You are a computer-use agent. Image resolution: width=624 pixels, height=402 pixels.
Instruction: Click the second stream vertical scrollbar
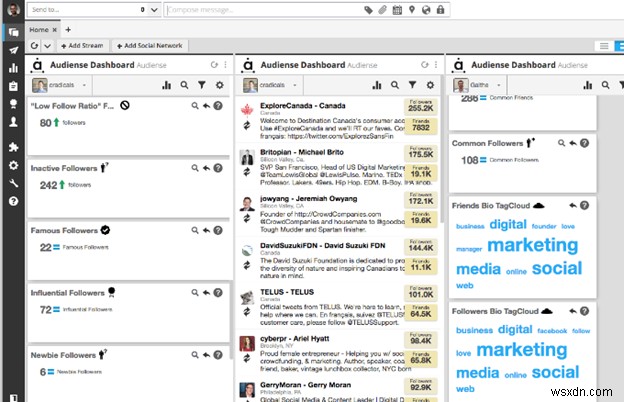coord(442,151)
